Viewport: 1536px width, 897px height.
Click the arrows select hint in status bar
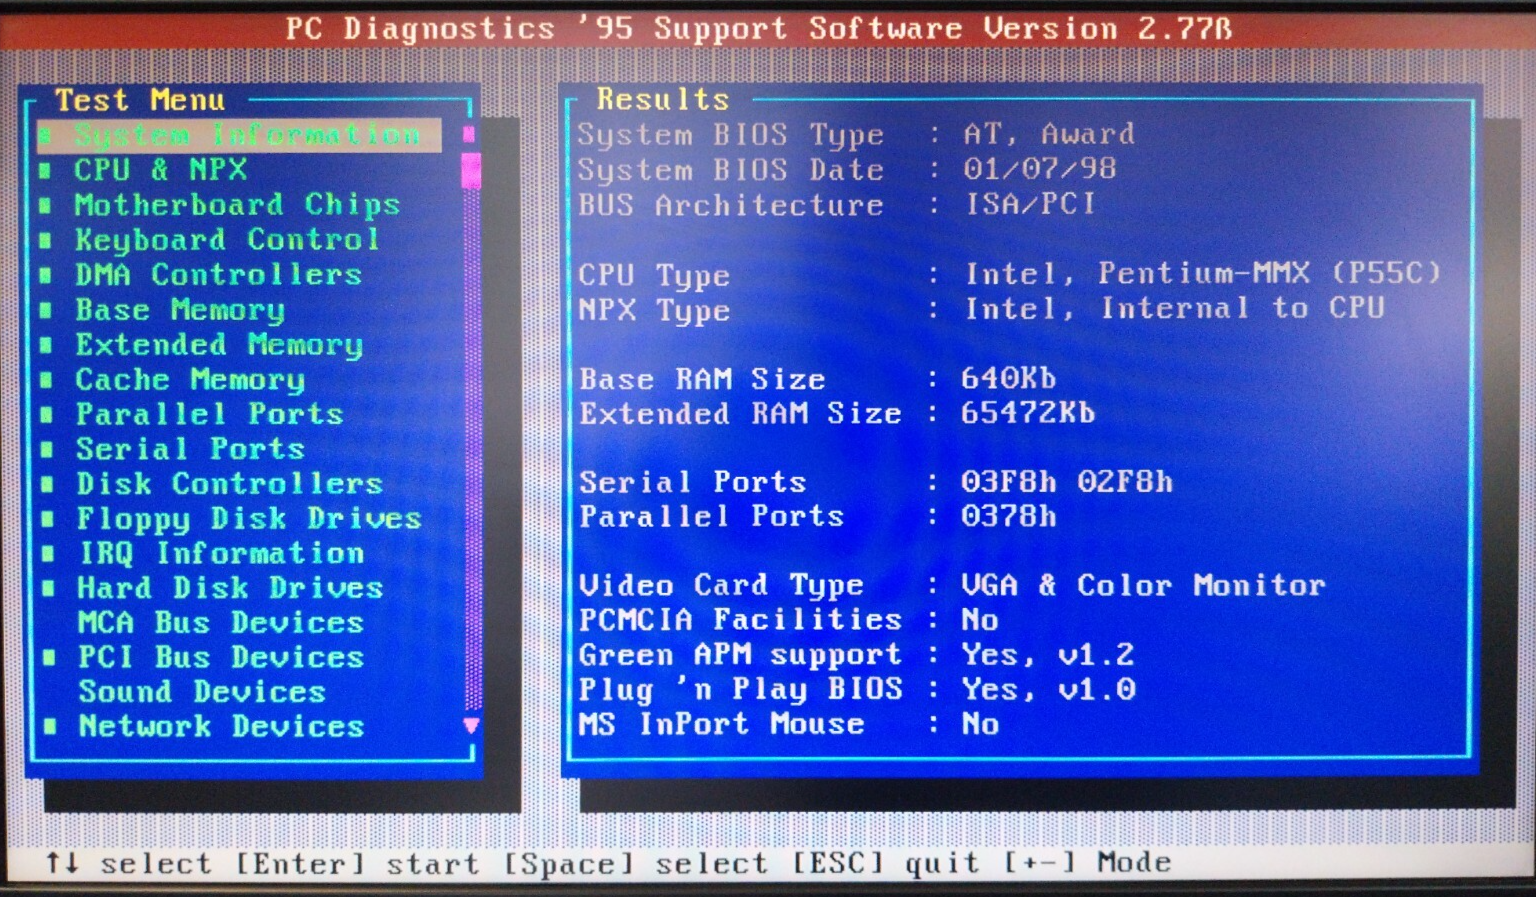pyautogui.click(x=129, y=863)
